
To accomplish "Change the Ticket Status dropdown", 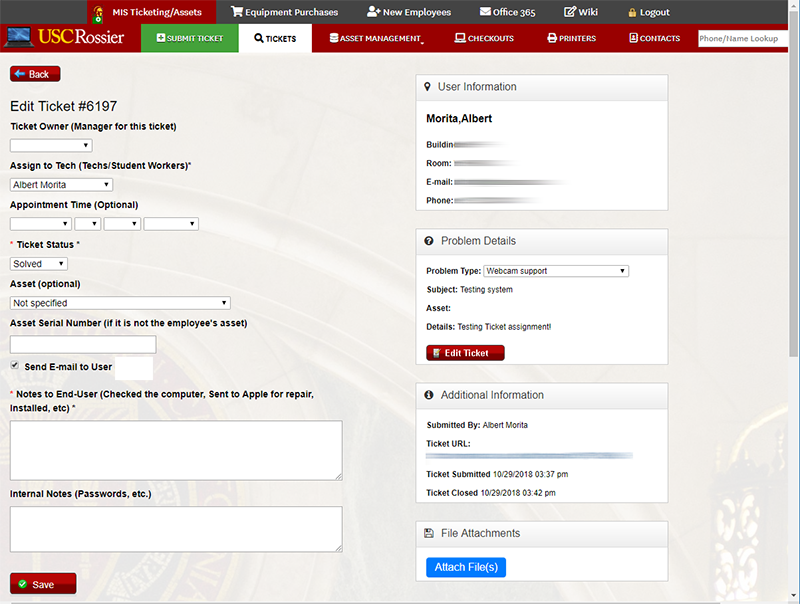I will coord(39,263).
